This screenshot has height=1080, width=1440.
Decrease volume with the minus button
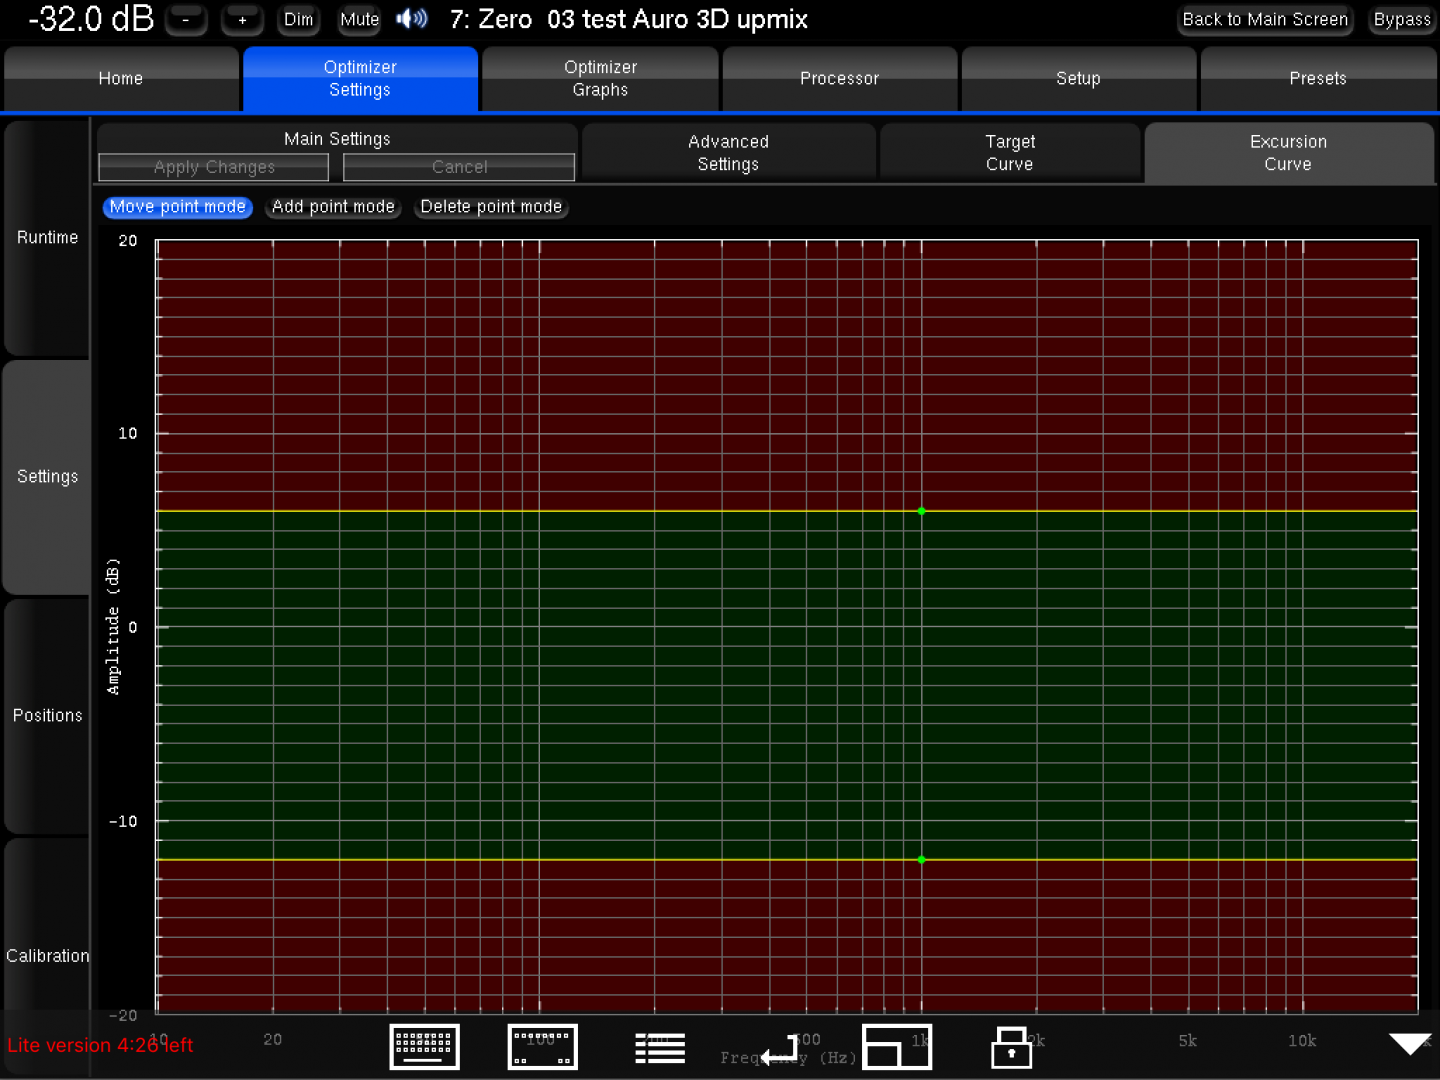pos(186,19)
